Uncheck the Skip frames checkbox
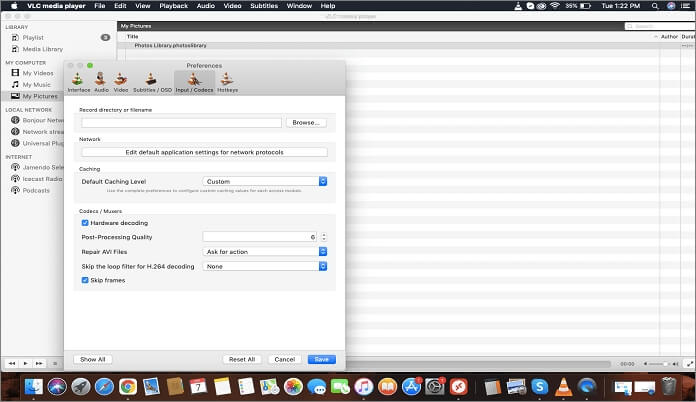The height and width of the screenshot is (402, 696). (85, 280)
